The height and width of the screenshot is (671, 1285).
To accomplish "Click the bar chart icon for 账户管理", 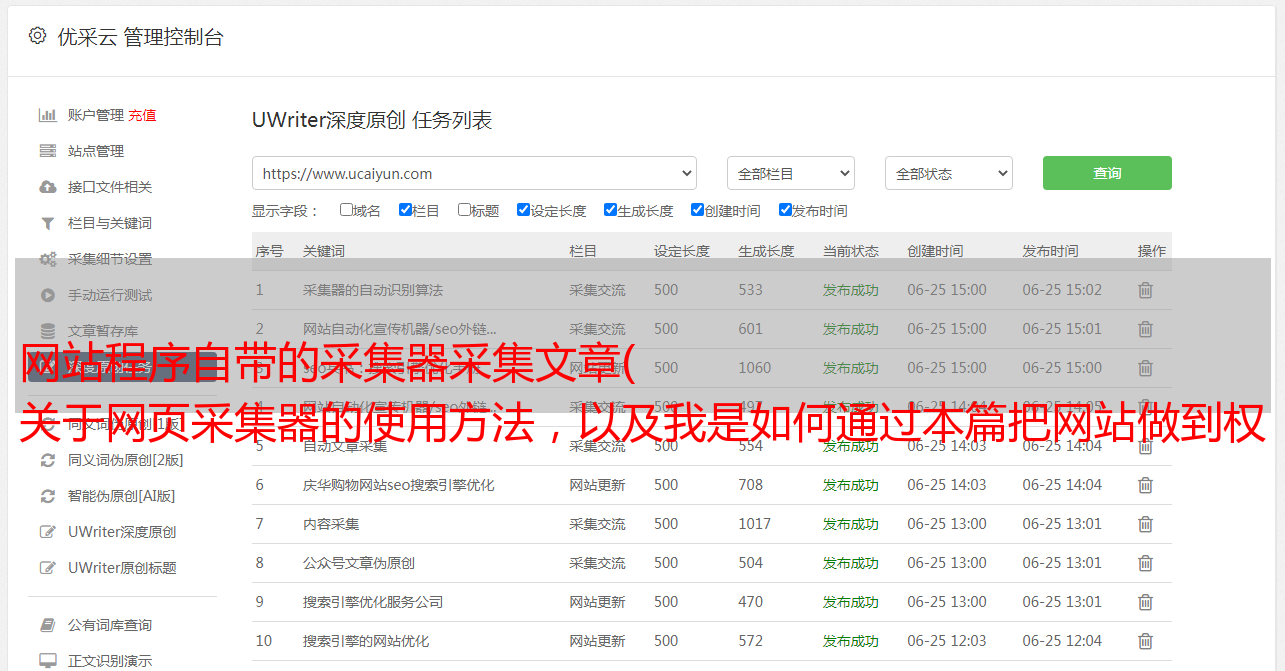I will coord(47,115).
